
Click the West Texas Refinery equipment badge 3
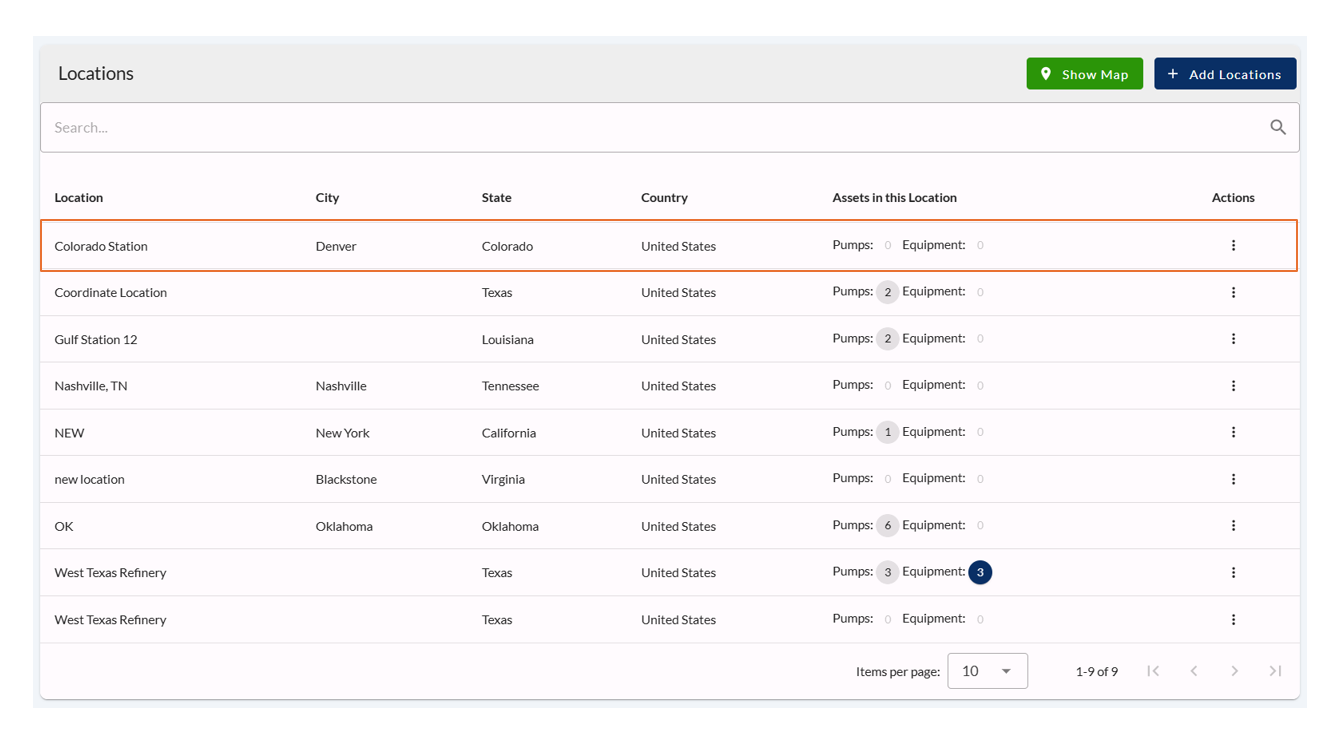pos(980,573)
